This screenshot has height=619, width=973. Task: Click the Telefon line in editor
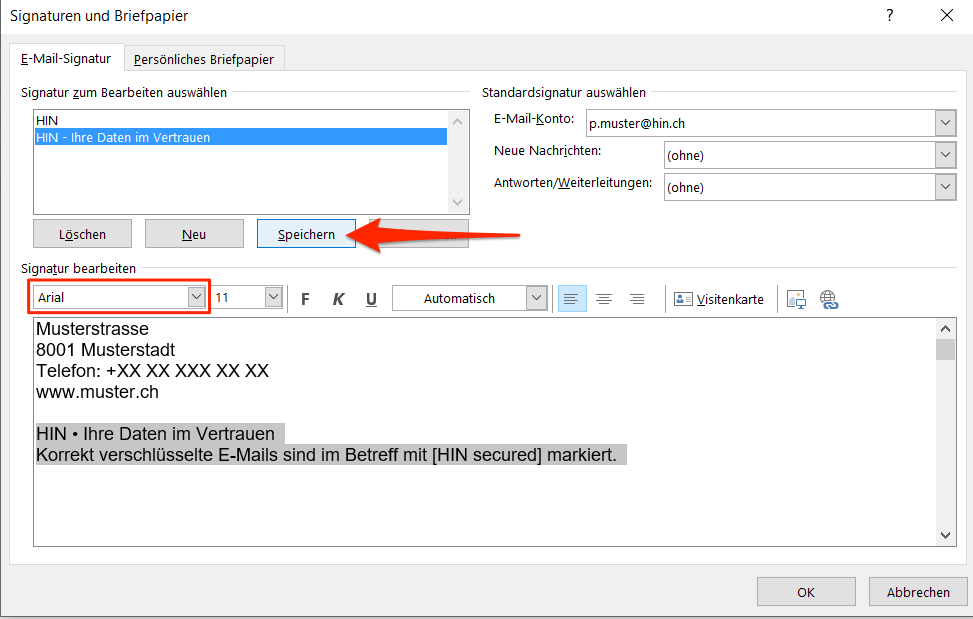(x=152, y=371)
